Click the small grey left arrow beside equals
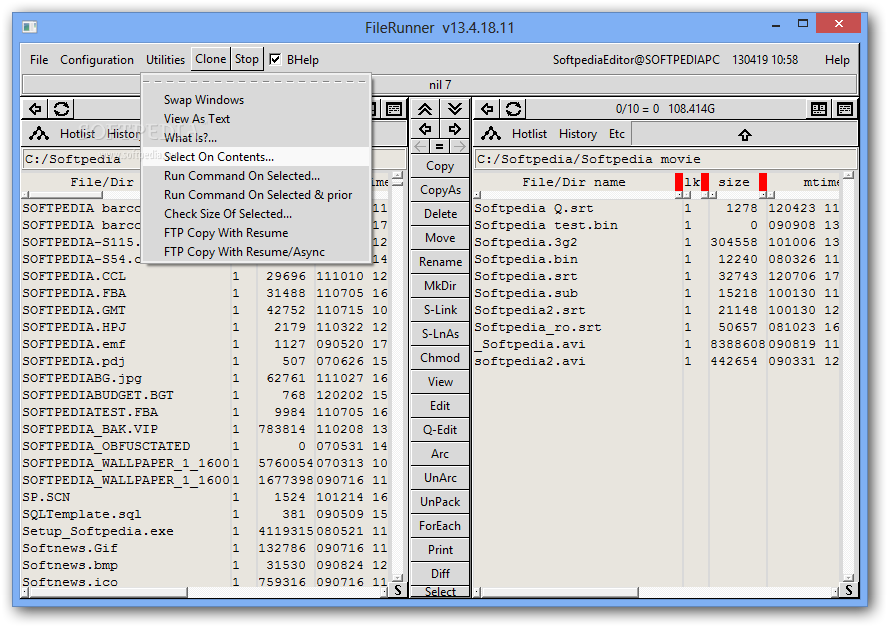 420,146
